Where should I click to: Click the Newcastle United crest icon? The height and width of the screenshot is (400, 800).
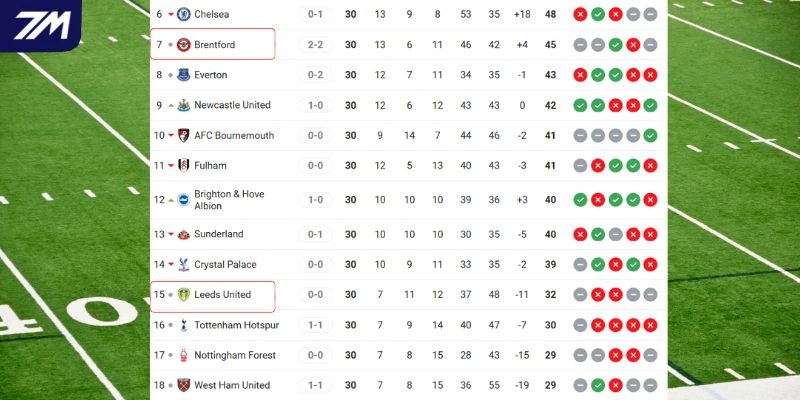tap(183, 105)
